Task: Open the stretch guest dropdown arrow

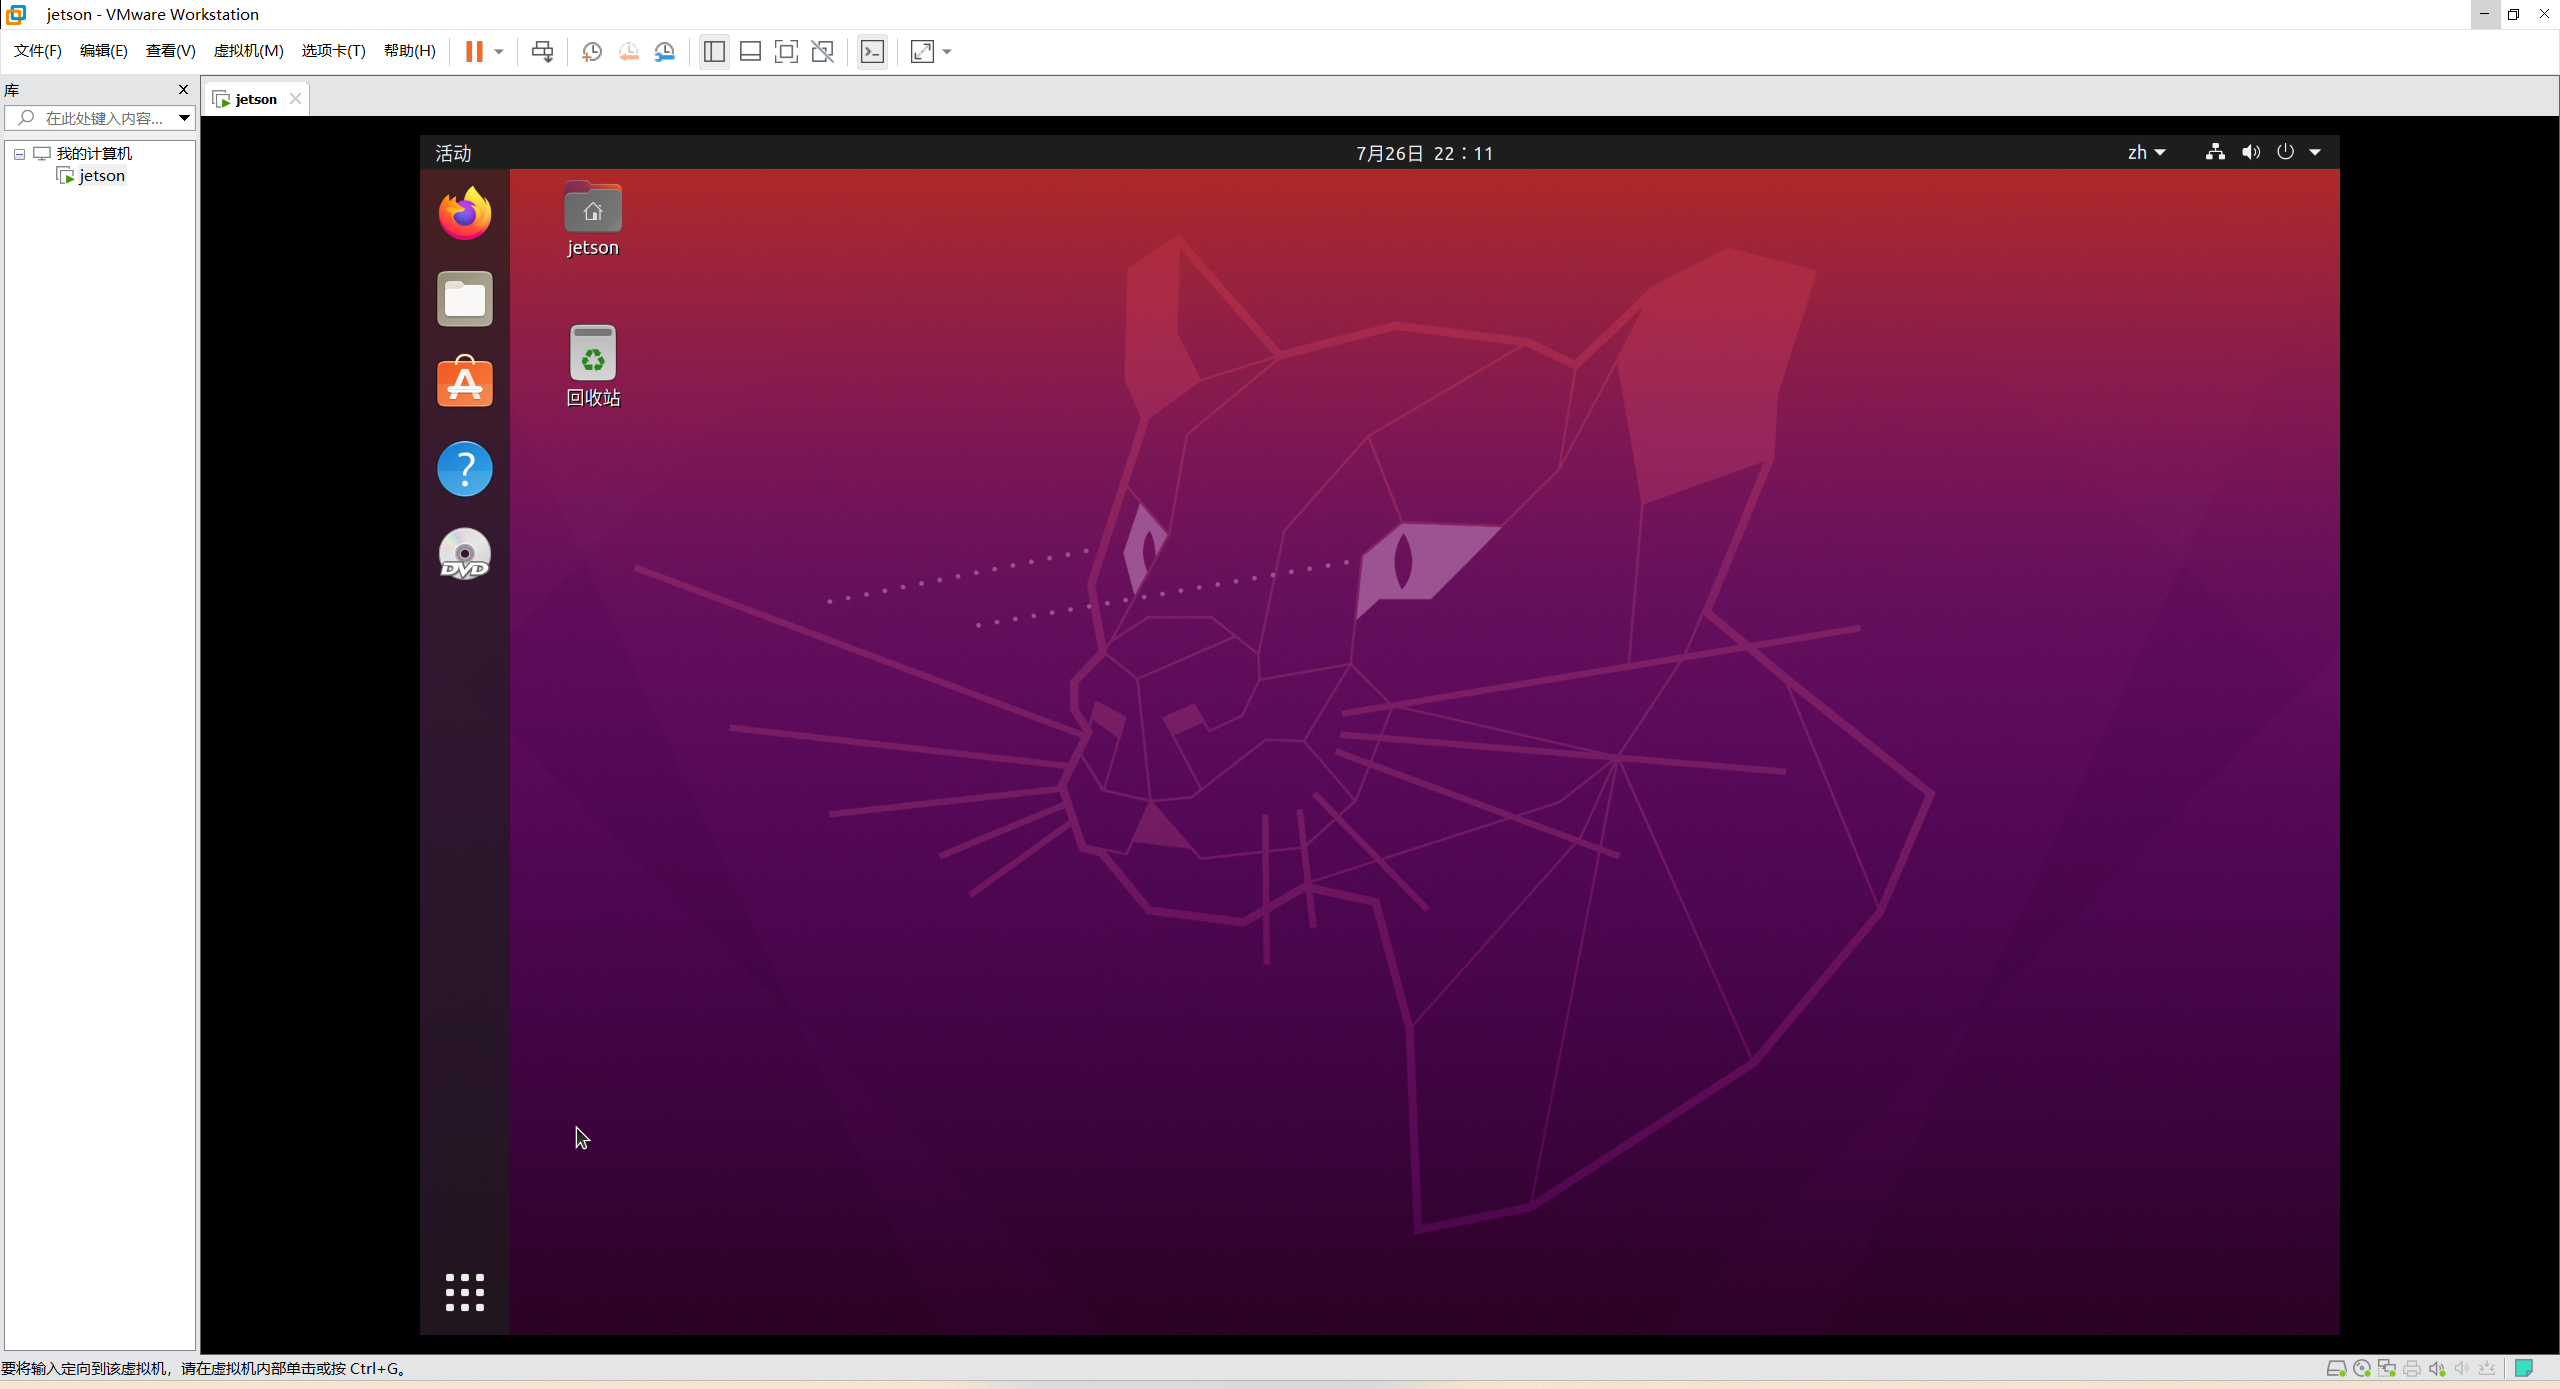Action: (947, 52)
